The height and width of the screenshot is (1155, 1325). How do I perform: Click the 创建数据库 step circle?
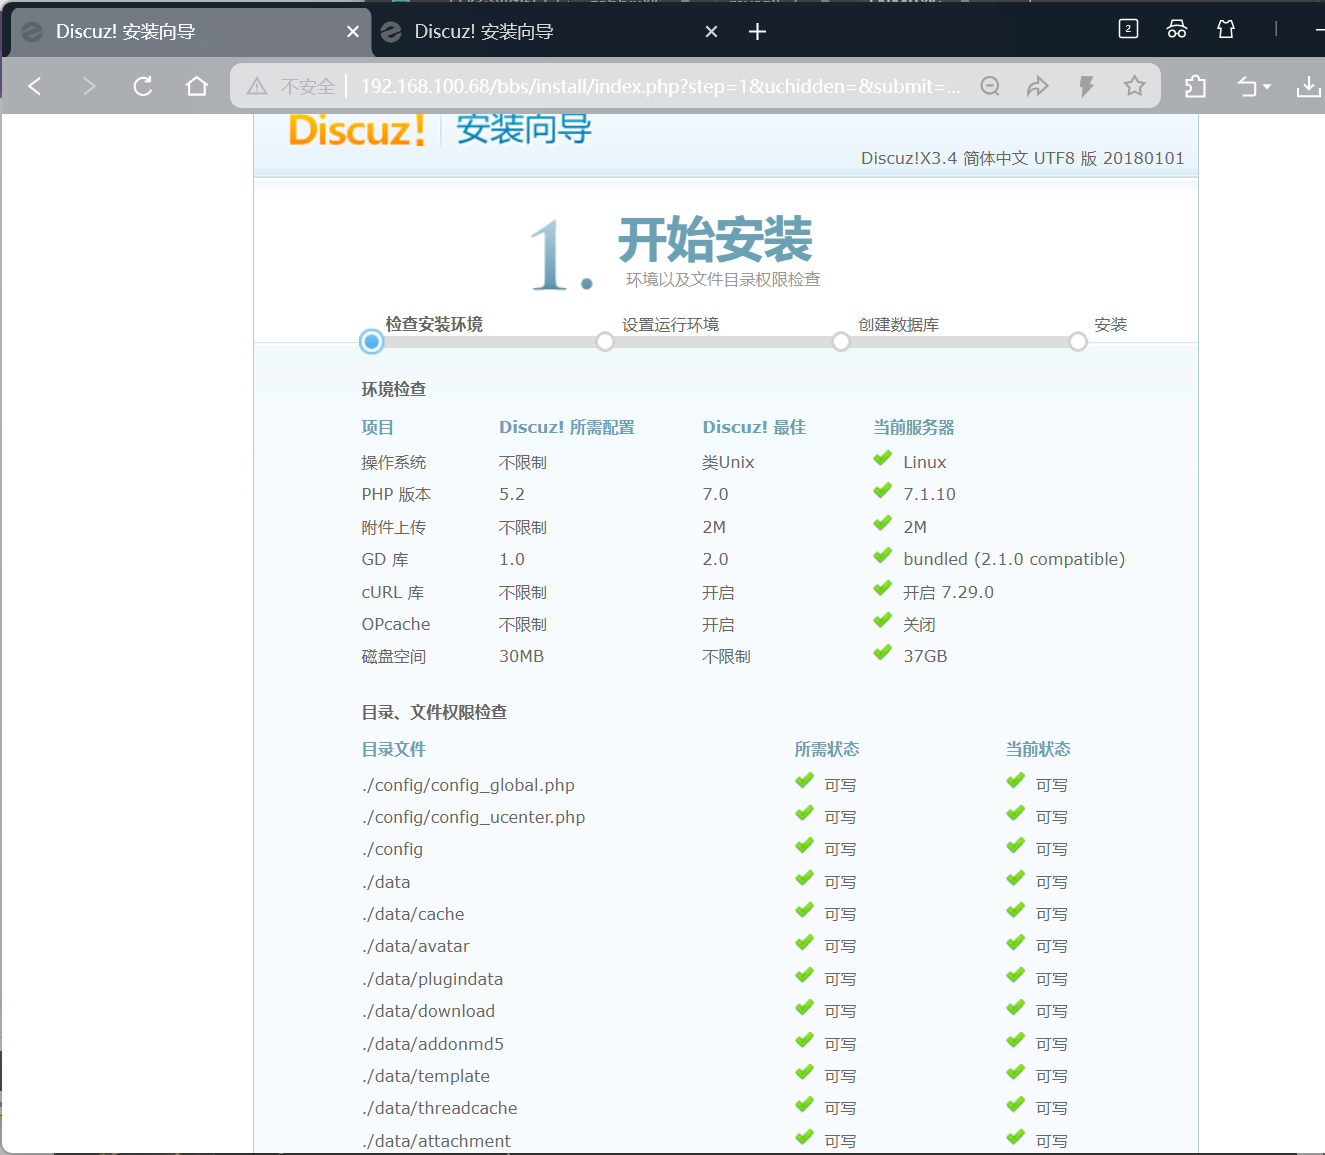(x=841, y=342)
